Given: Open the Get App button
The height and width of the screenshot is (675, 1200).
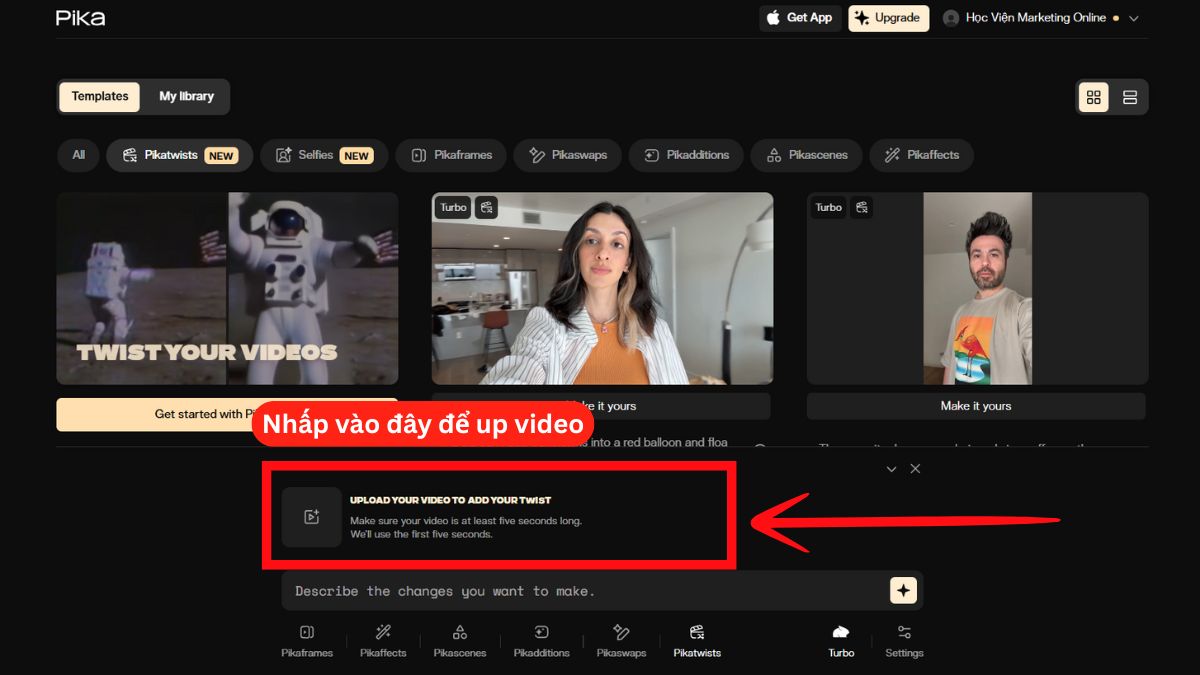Looking at the screenshot, I should coord(801,18).
